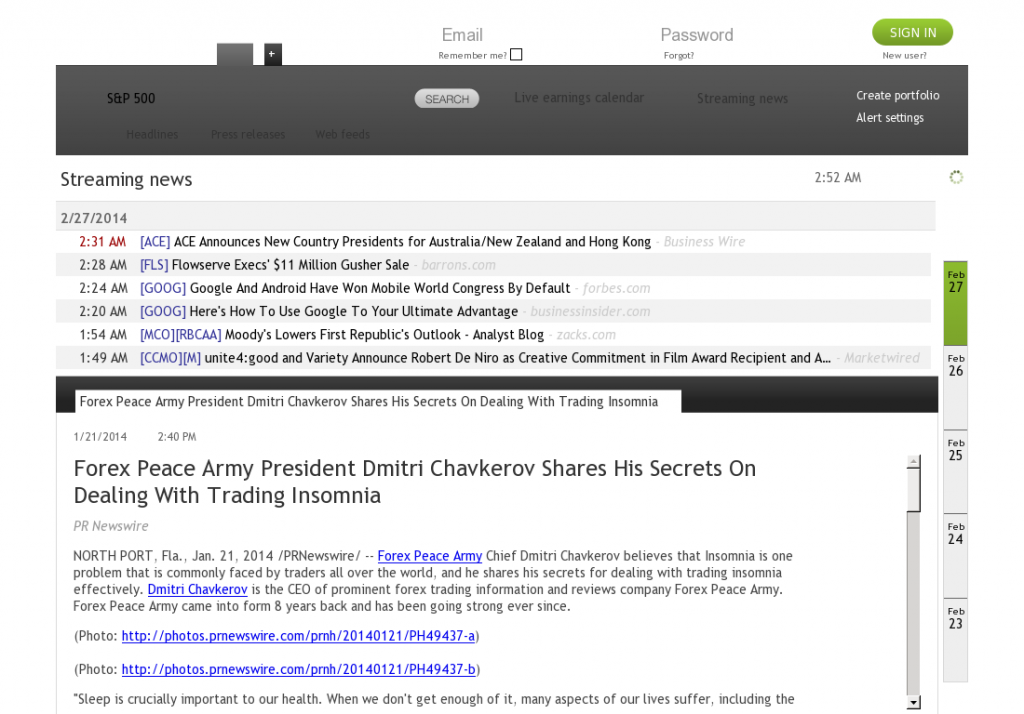The width and height of the screenshot is (1024, 714).
Task: Click the SEARCH button
Action: tap(447, 99)
